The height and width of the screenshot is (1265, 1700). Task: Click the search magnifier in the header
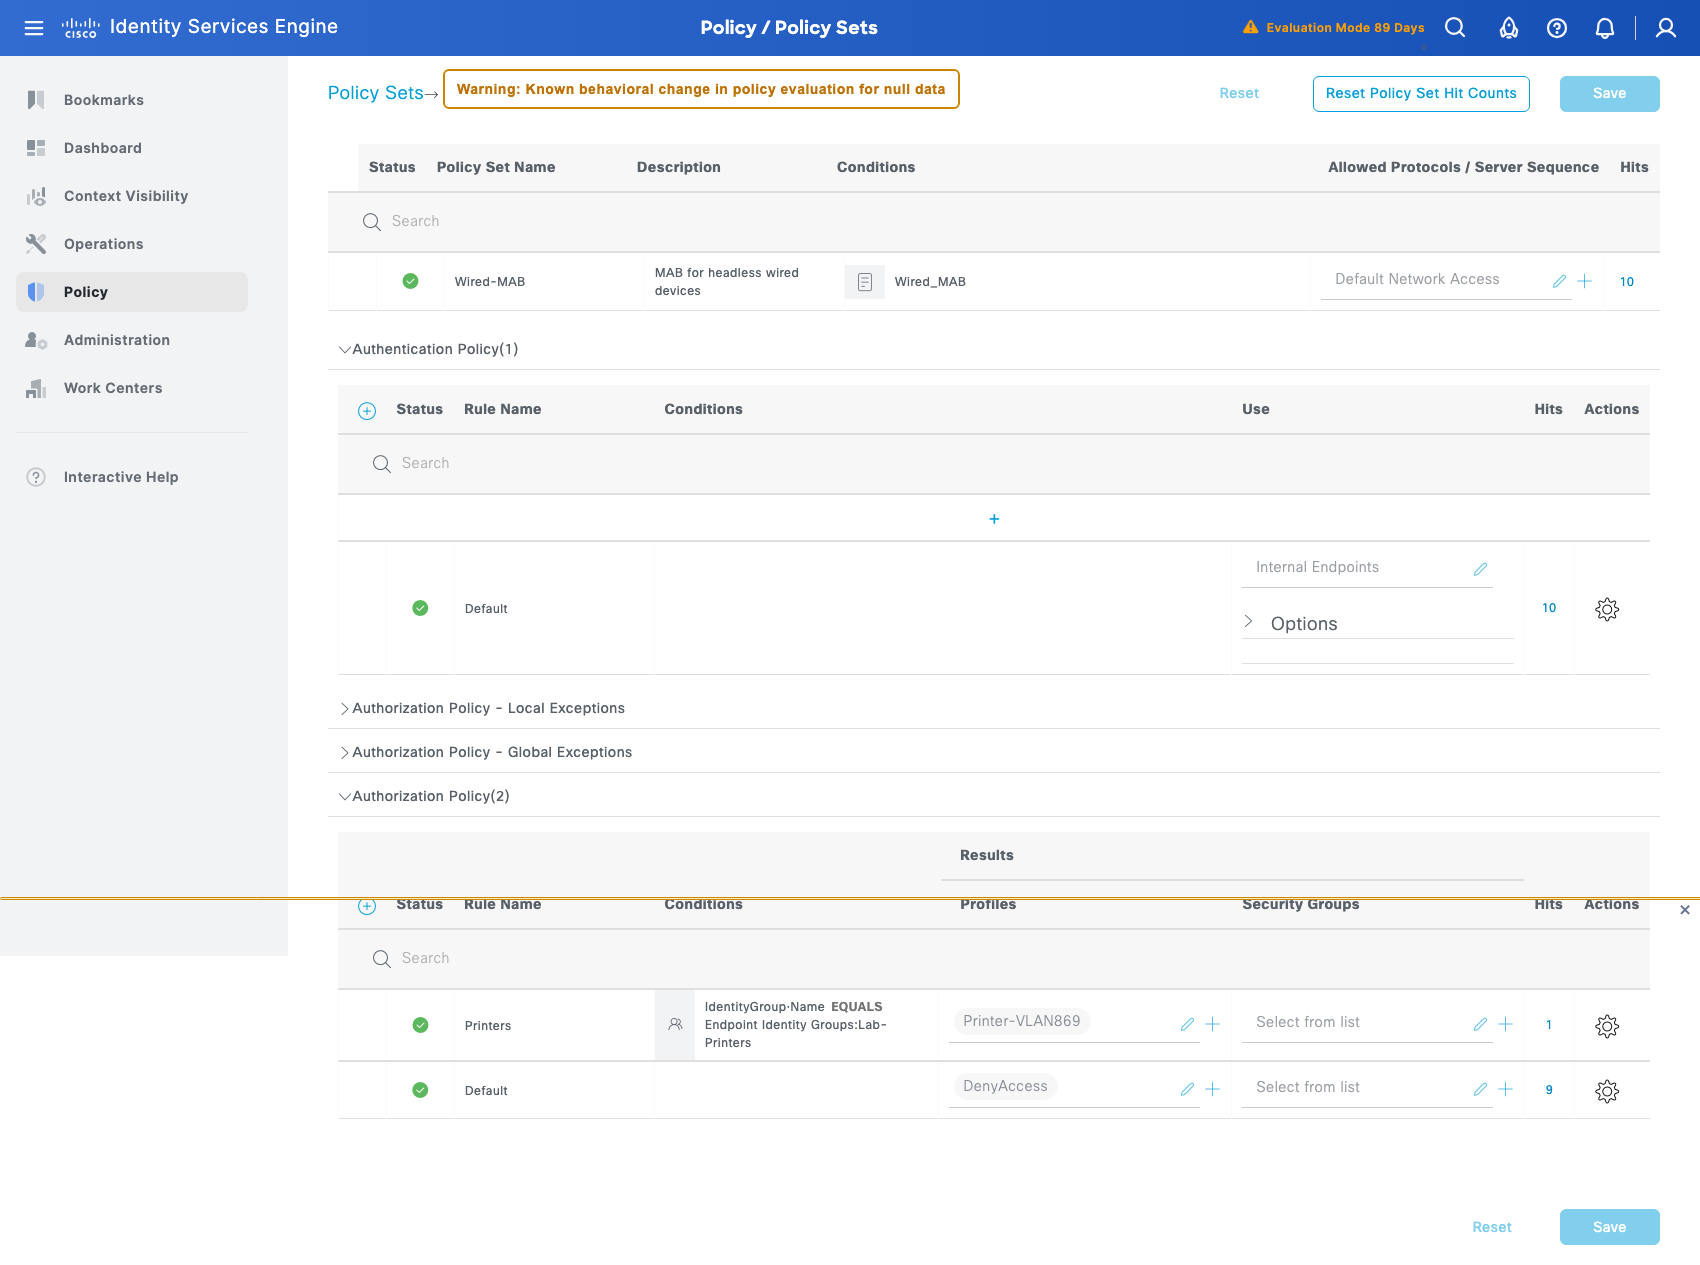[1455, 28]
